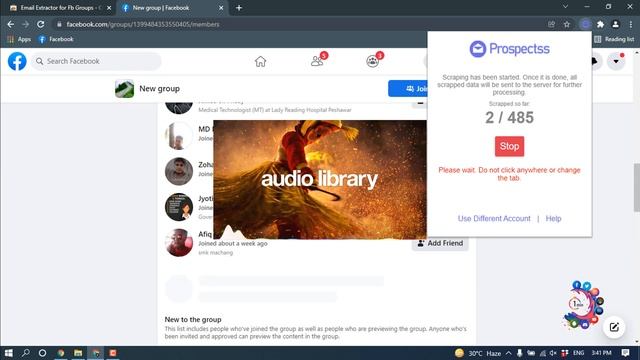
Task: Open Afiq's profile picture
Action: [179, 242]
